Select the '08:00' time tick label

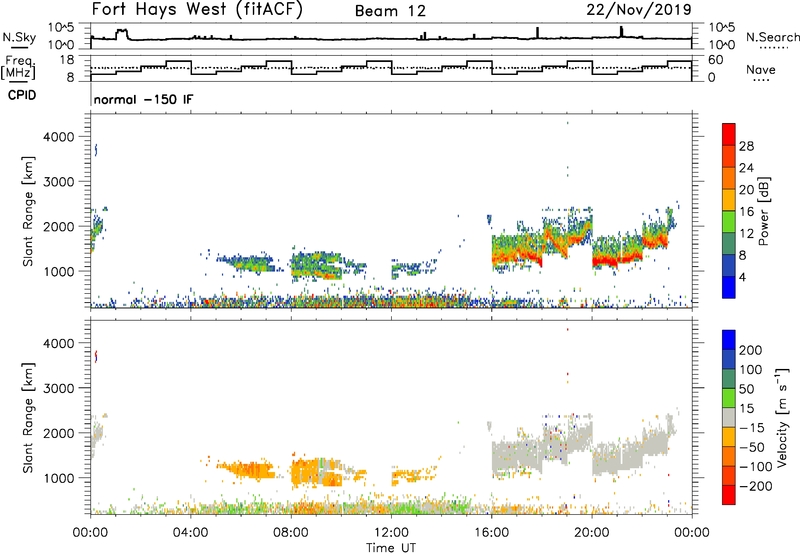(291, 533)
